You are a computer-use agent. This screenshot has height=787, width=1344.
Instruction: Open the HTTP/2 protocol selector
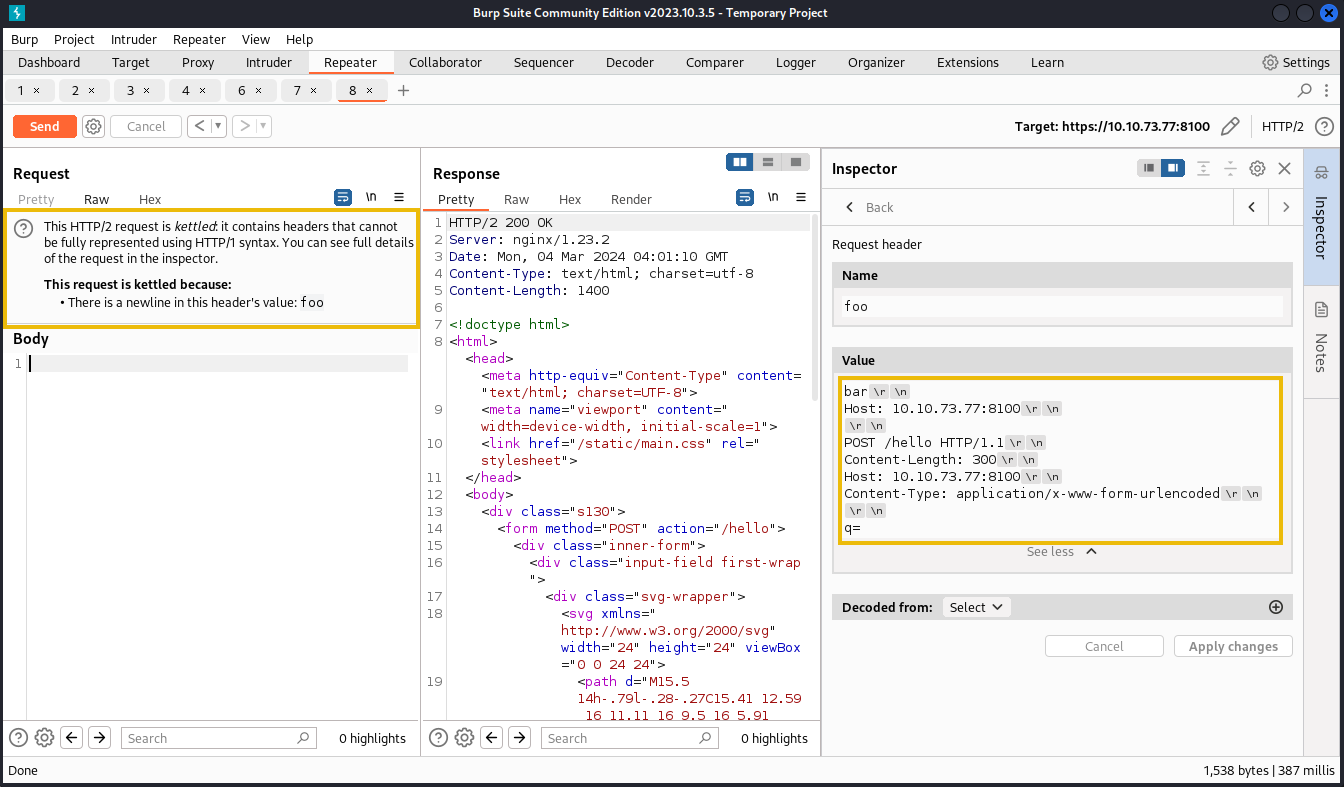(x=1283, y=127)
